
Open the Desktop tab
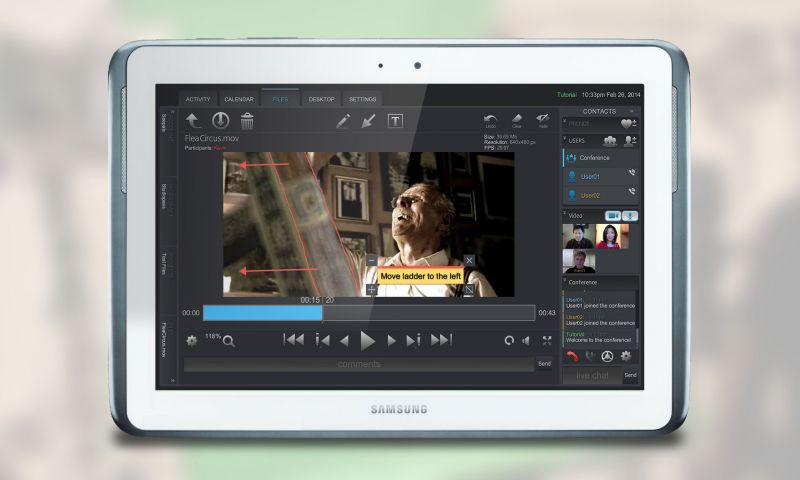click(321, 99)
